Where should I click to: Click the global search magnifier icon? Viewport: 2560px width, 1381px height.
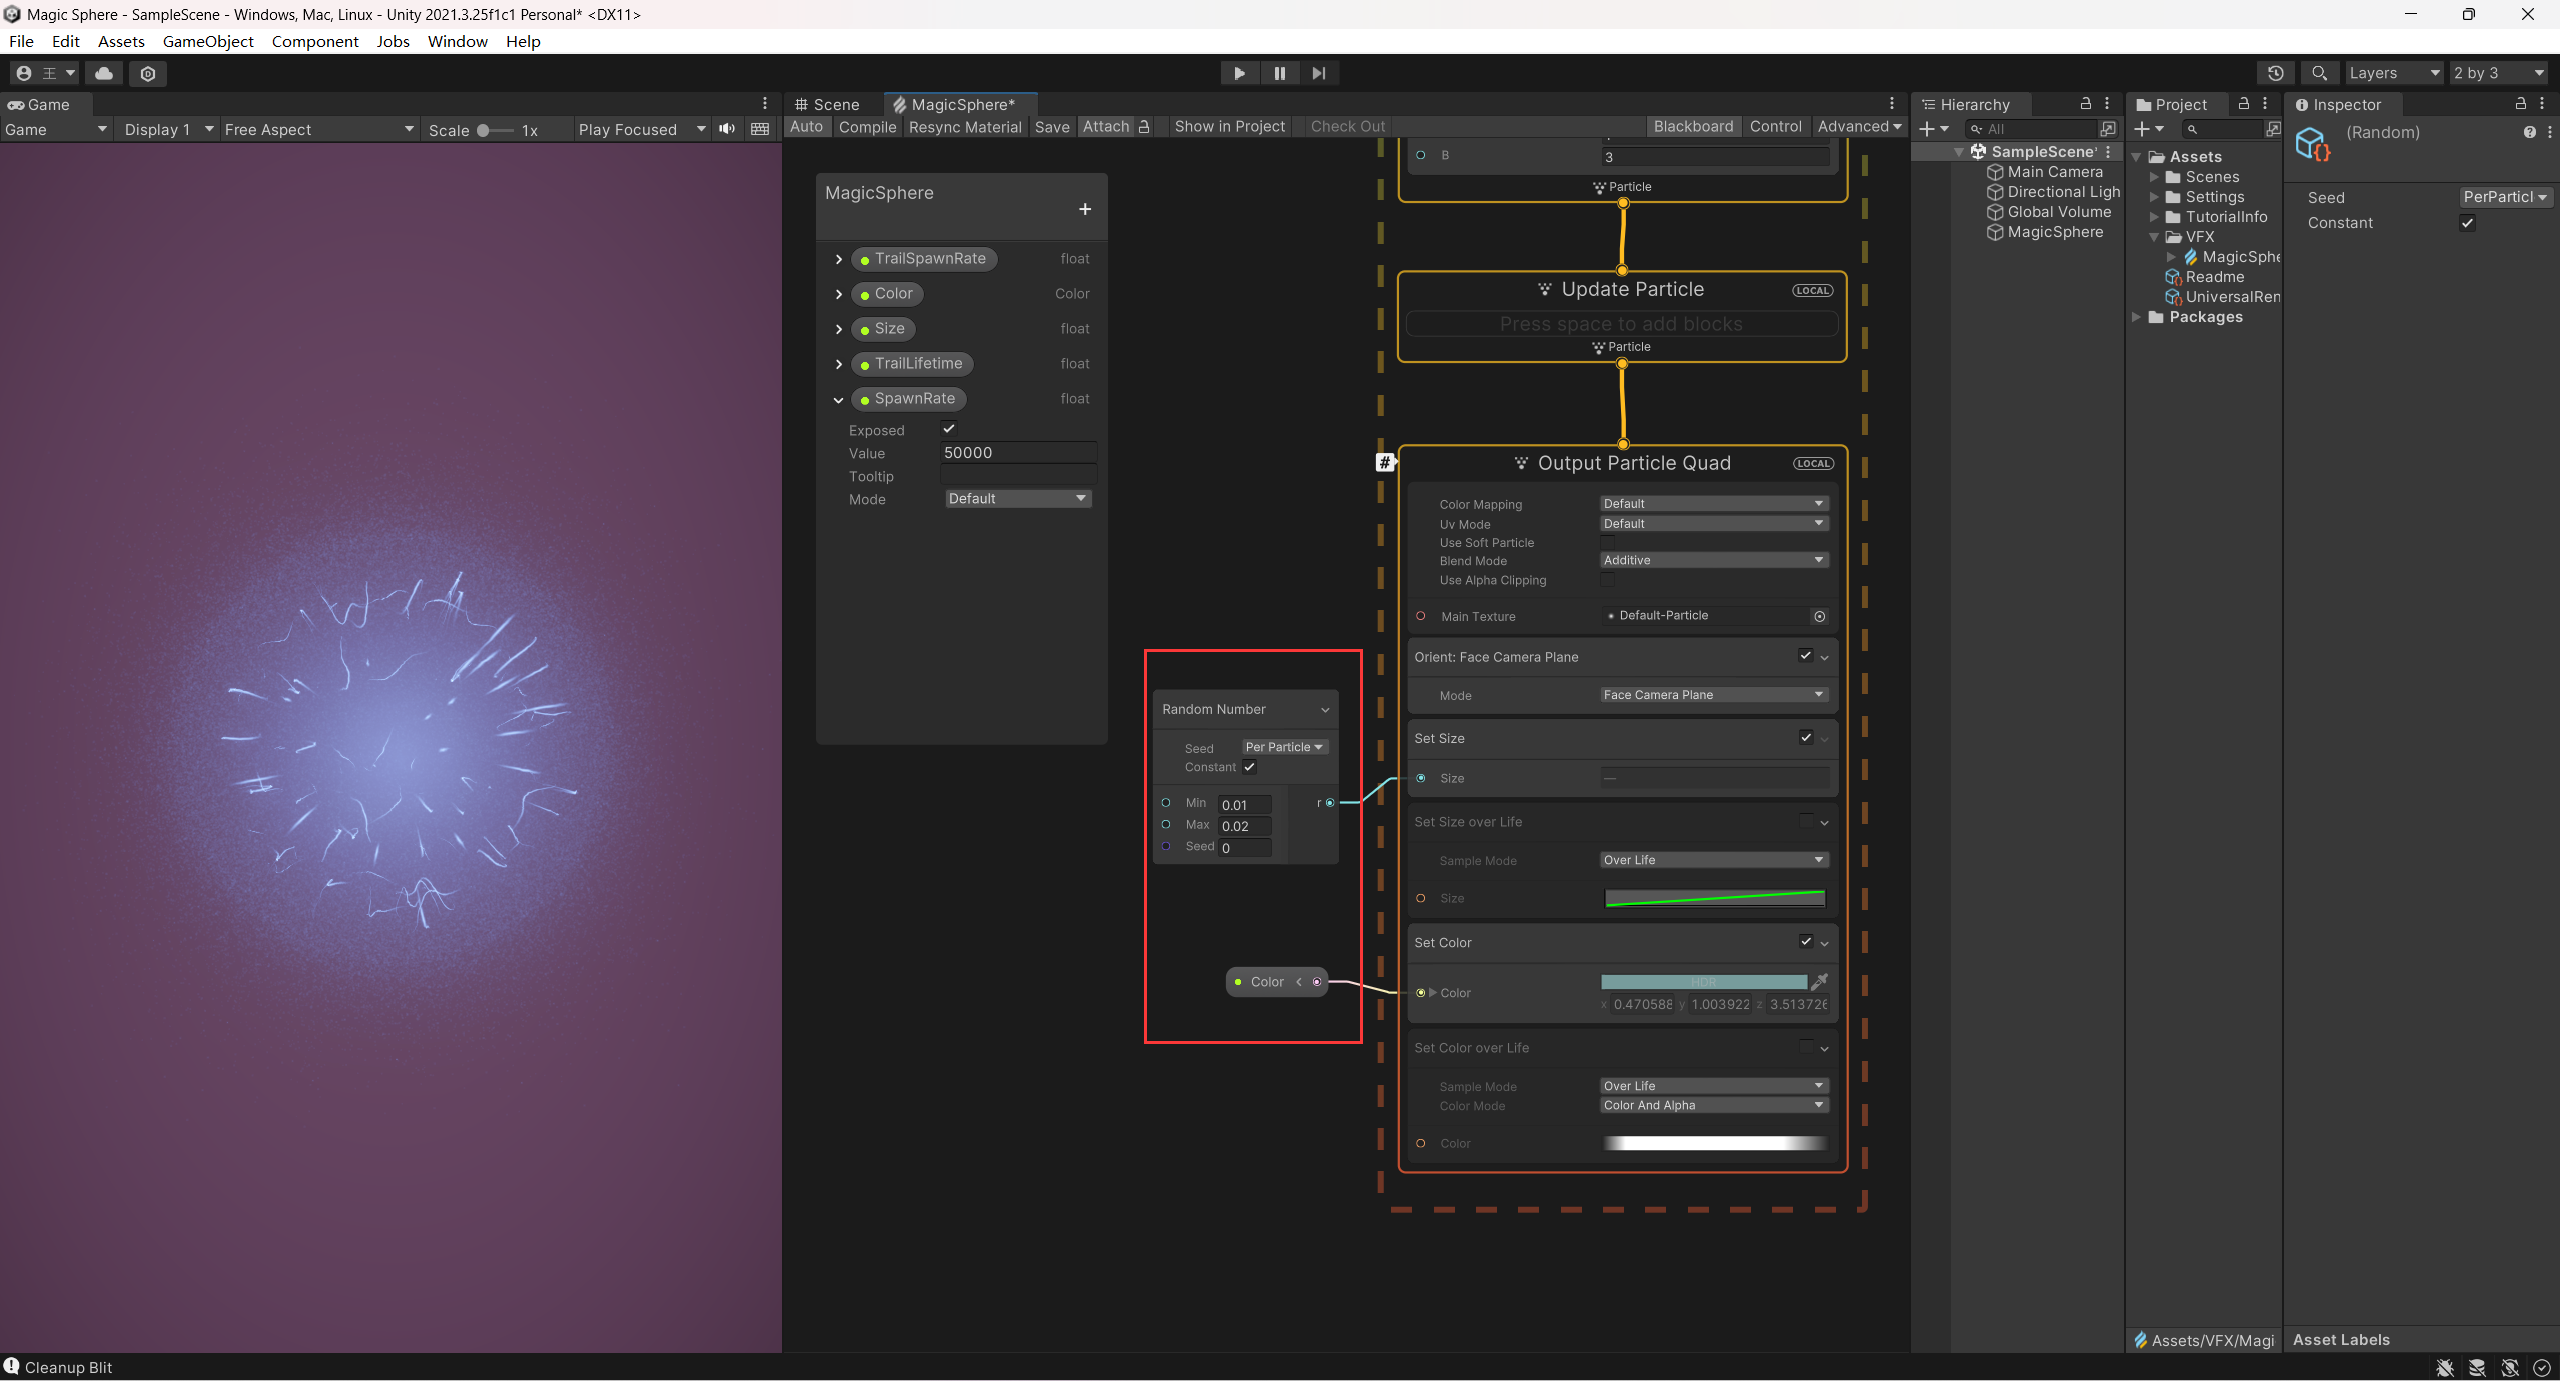tap(2319, 73)
